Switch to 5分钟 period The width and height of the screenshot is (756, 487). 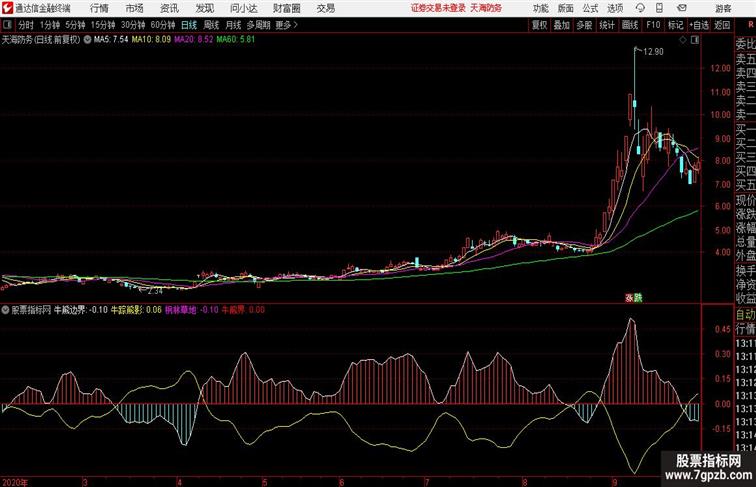pos(75,25)
